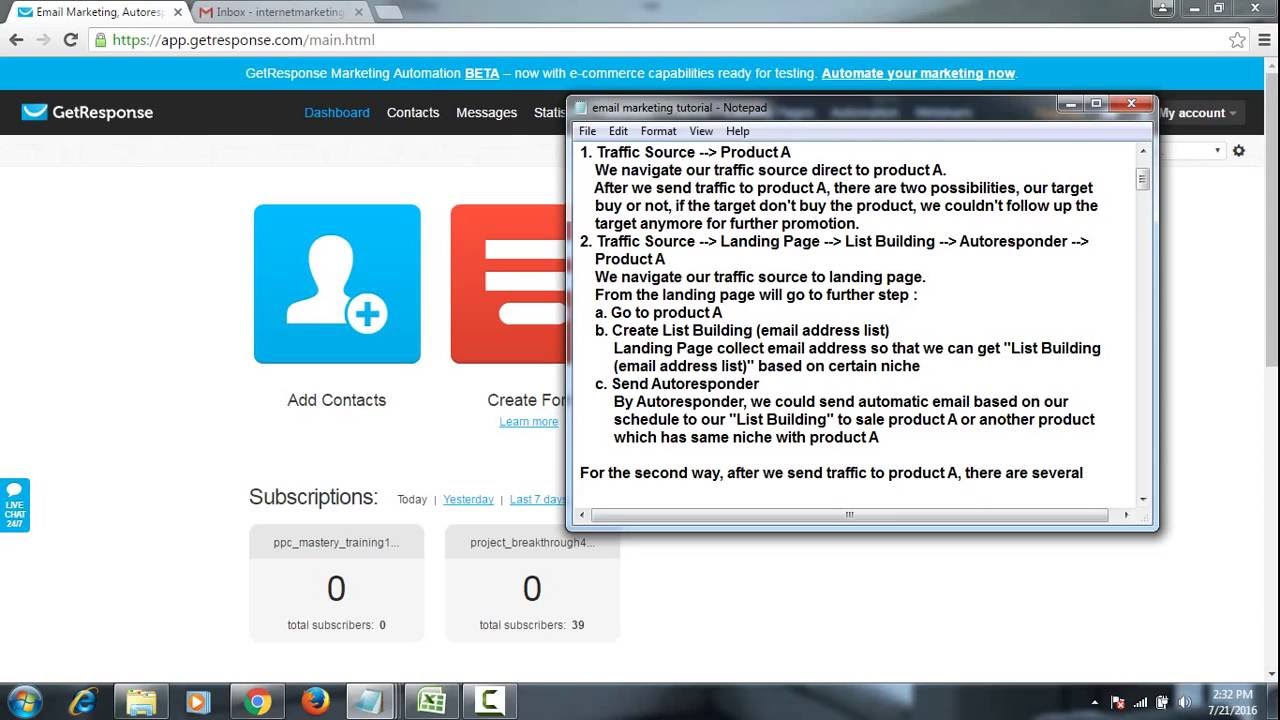Open Camtasia taskbar icon

[x=489, y=702]
